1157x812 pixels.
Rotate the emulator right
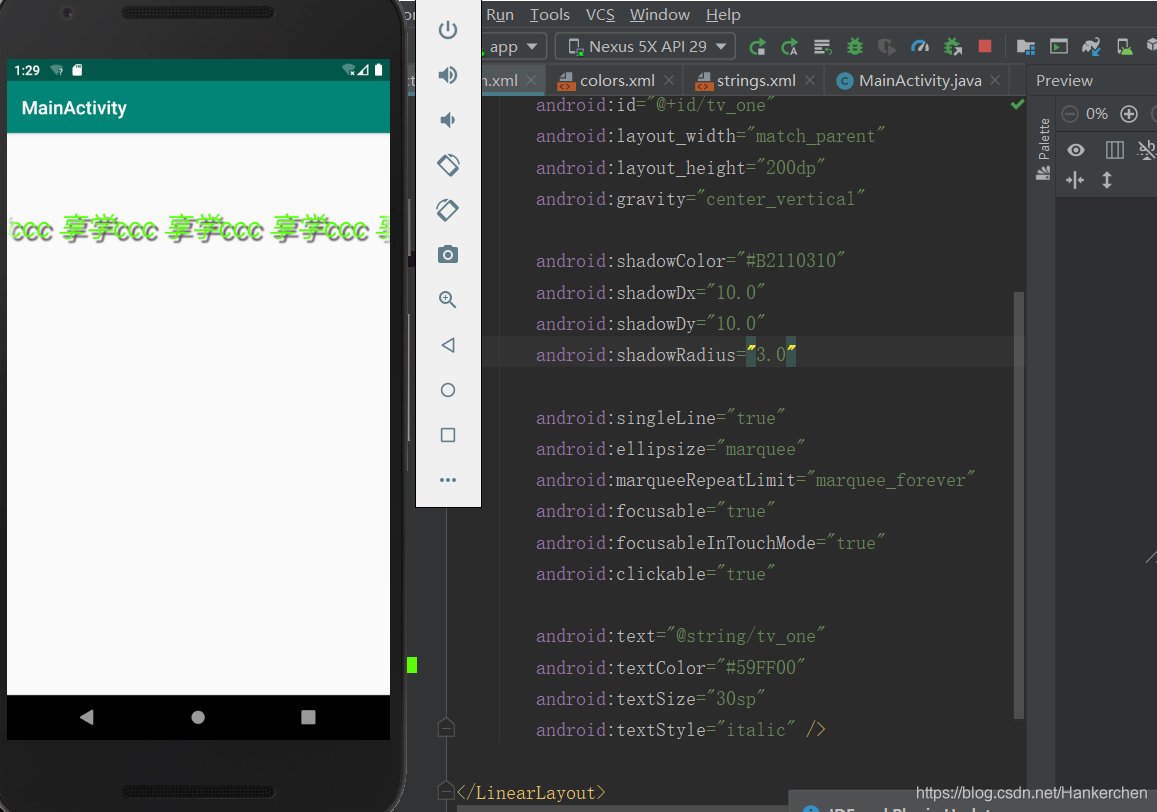[x=448, y=210]
